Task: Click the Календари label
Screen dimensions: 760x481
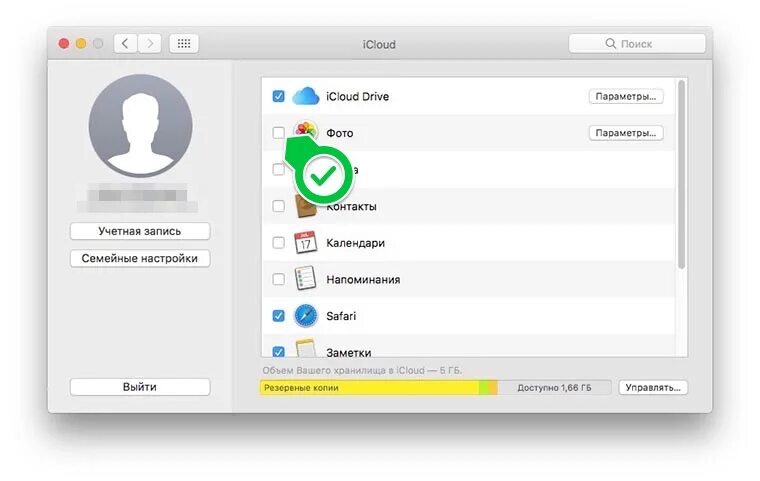Action: (x=355, y=243)
